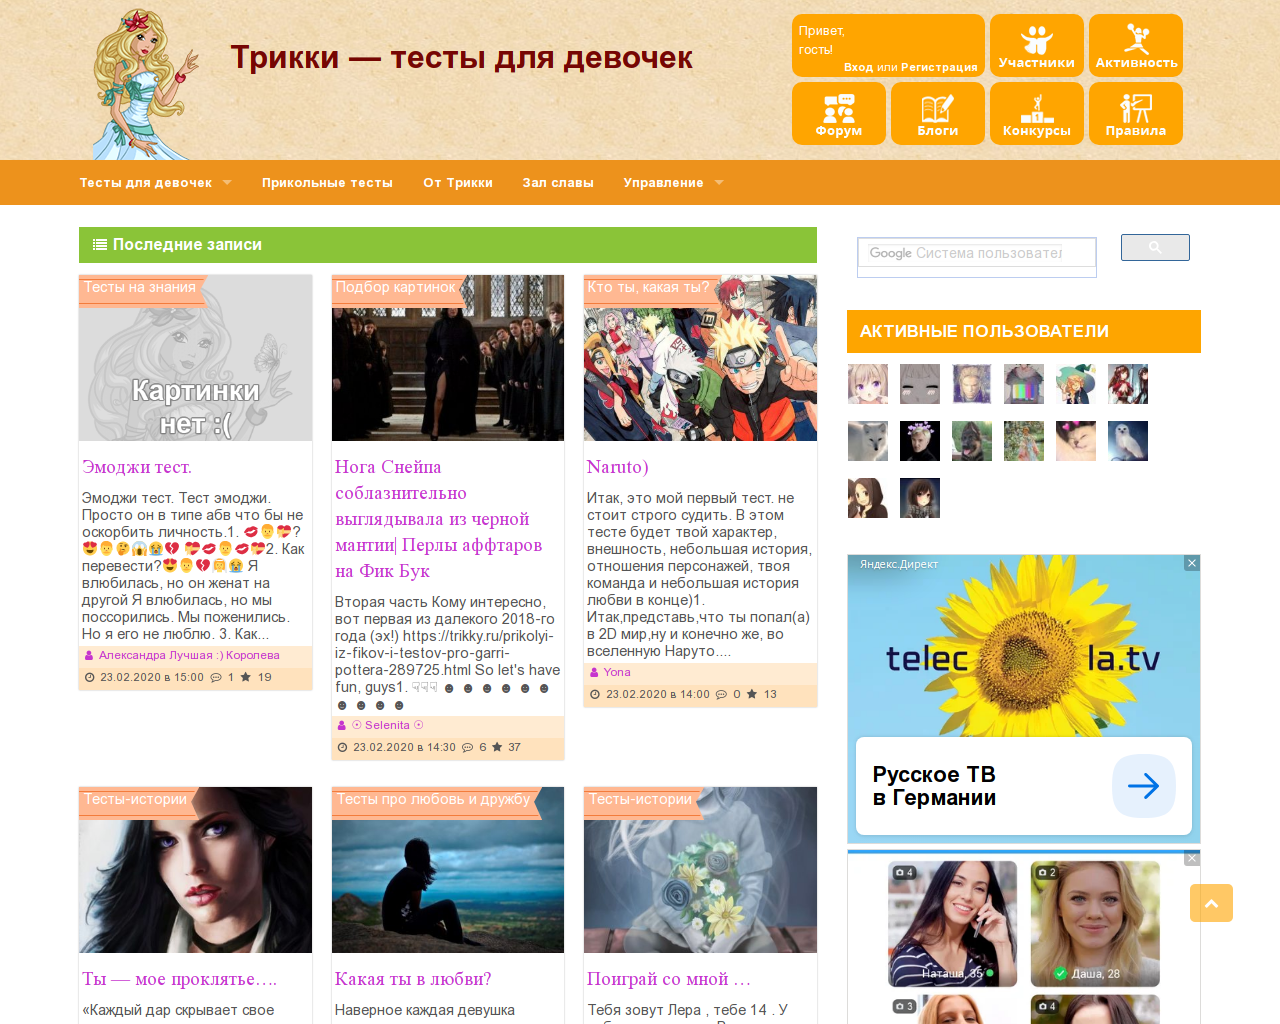The height and width of the screenshot is (1024, 1280).
Task: Open the silhouette by the sea thumbnail
Action: pyautogui.click(x=448, y=870)
